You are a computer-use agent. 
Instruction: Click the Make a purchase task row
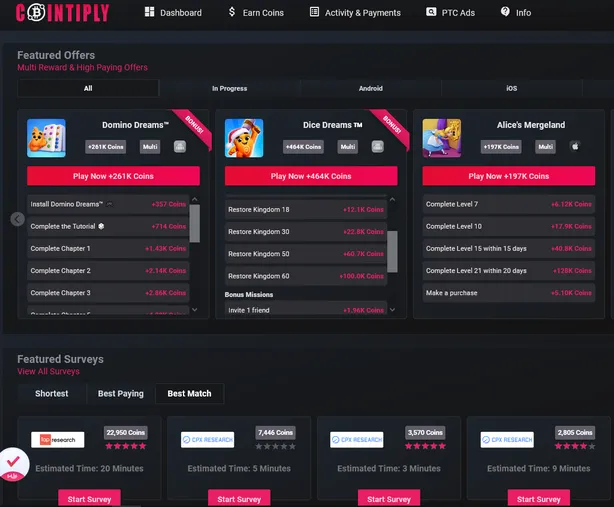[x=509, y=293]
